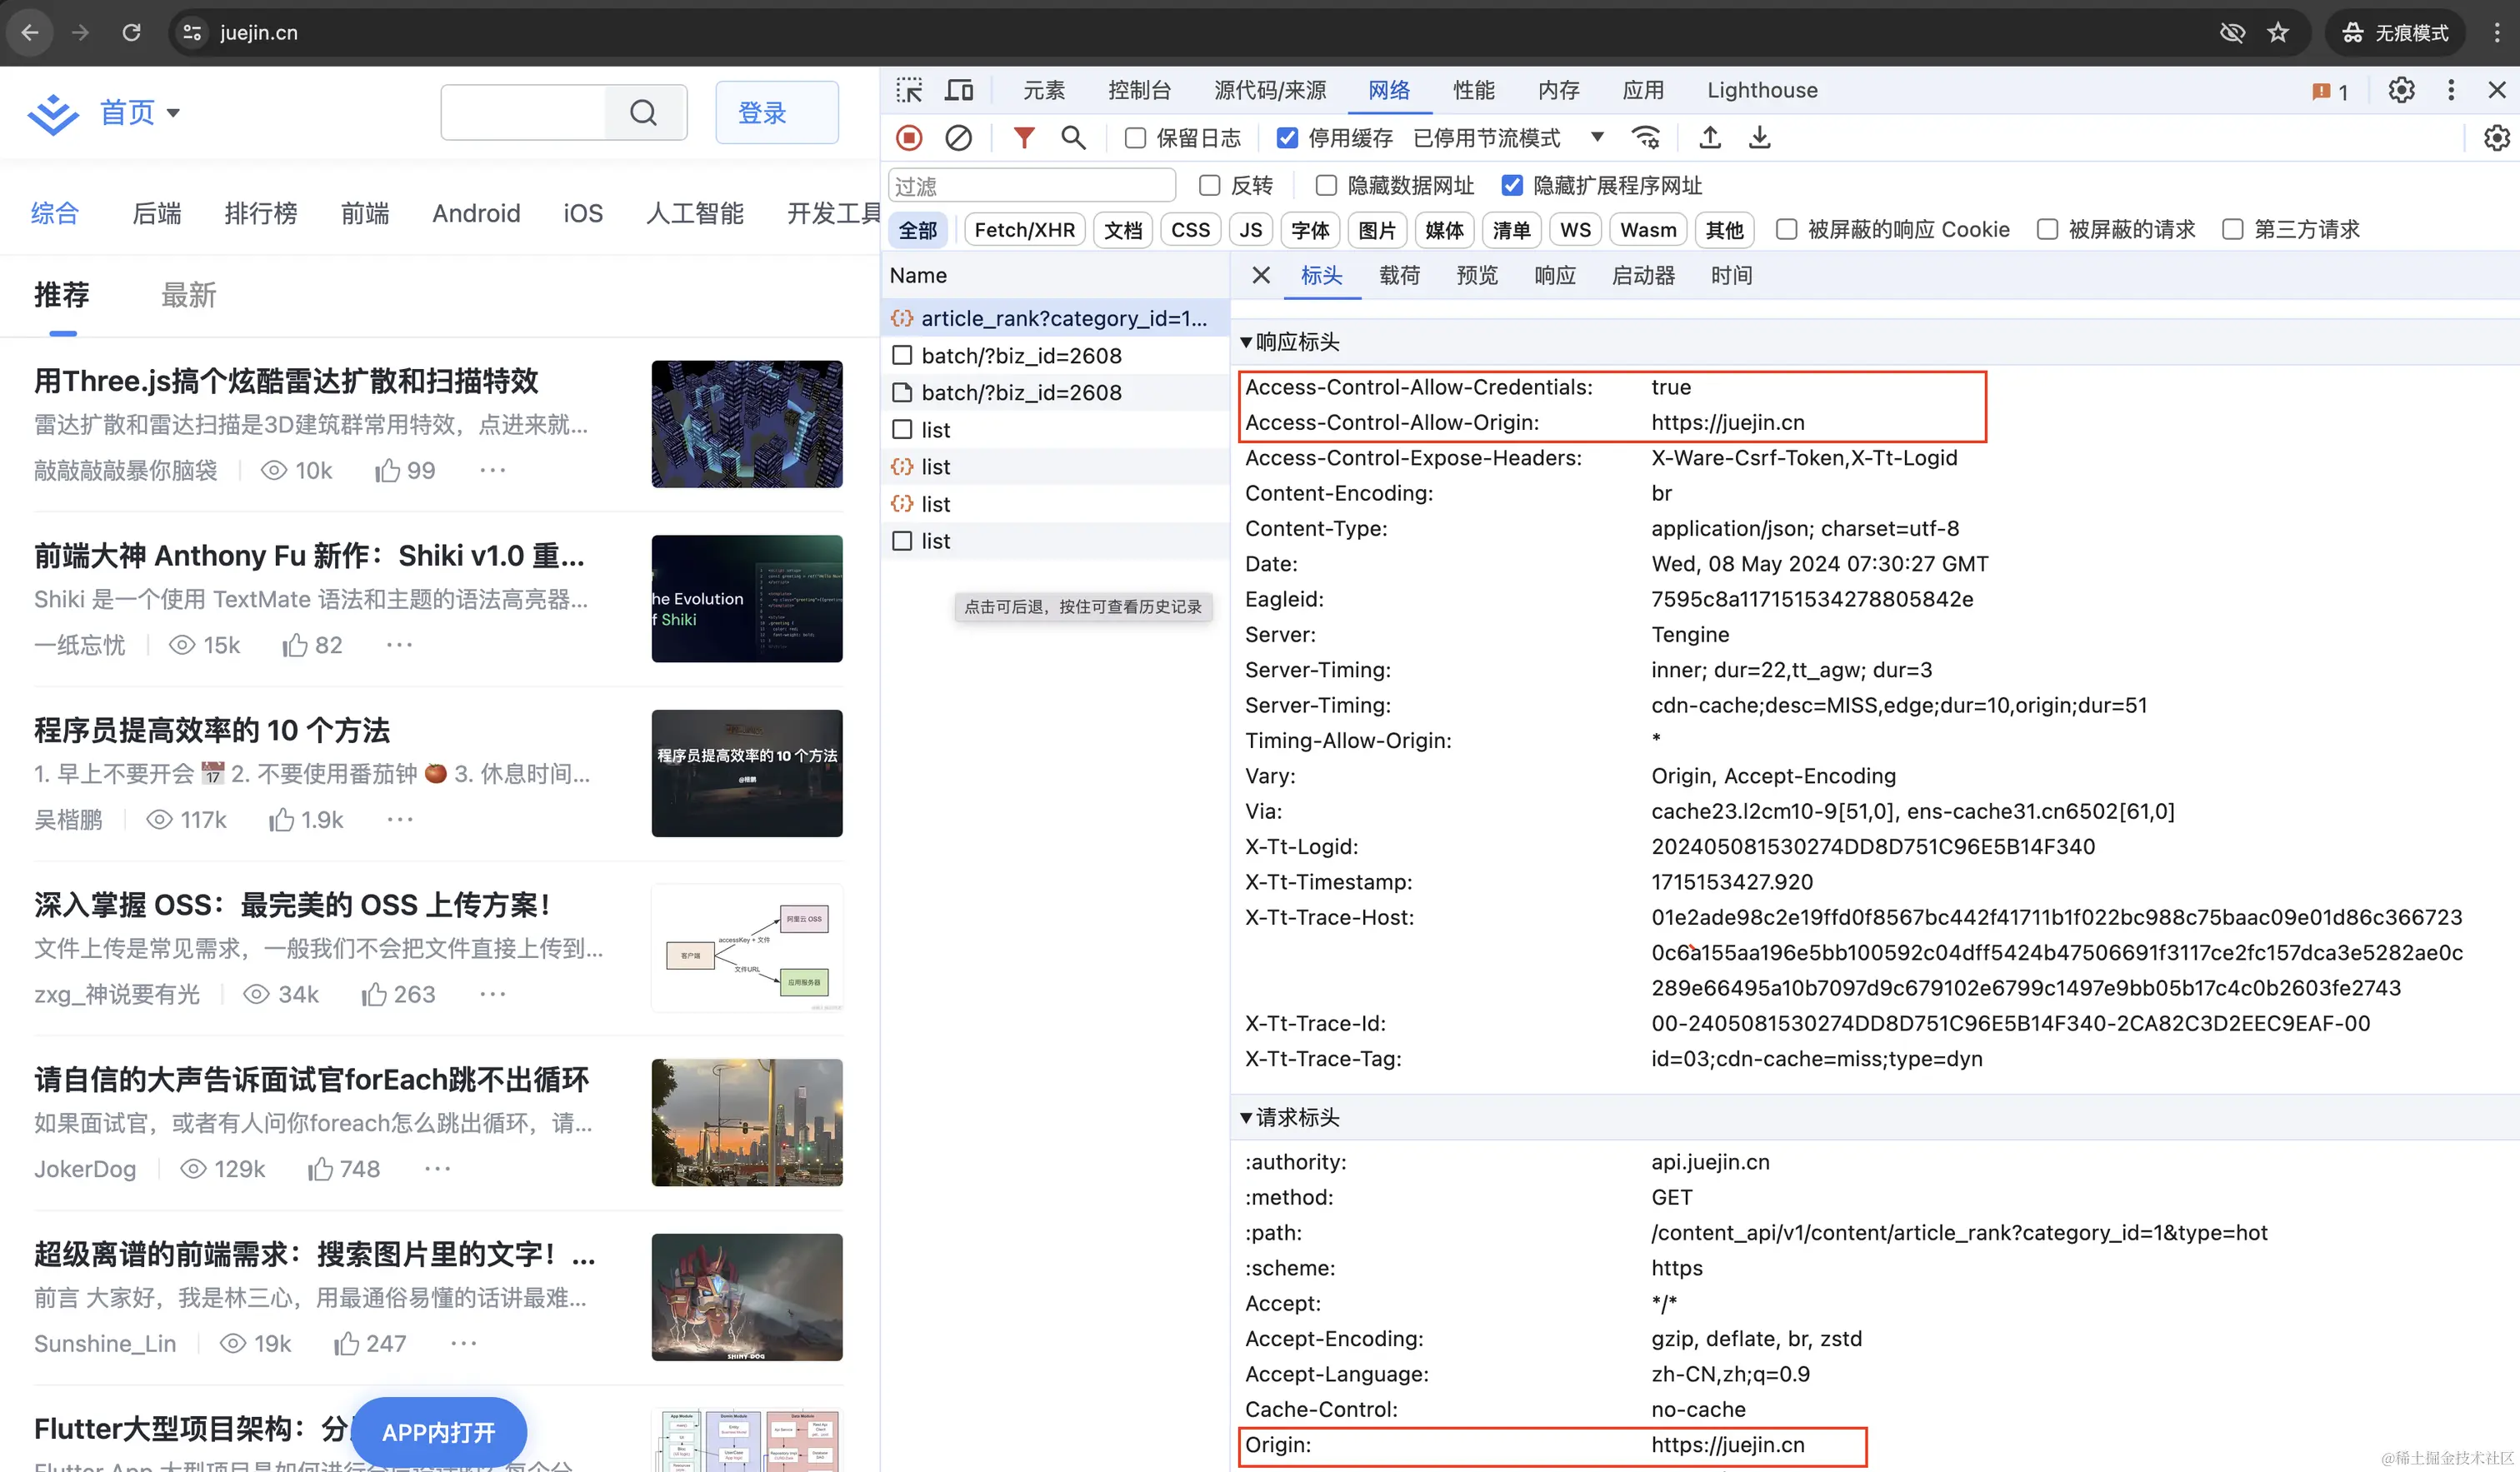The image size is (2520, 1472).
Task: Open DevTools settings gear
Action: click(x=2401, y=90)
